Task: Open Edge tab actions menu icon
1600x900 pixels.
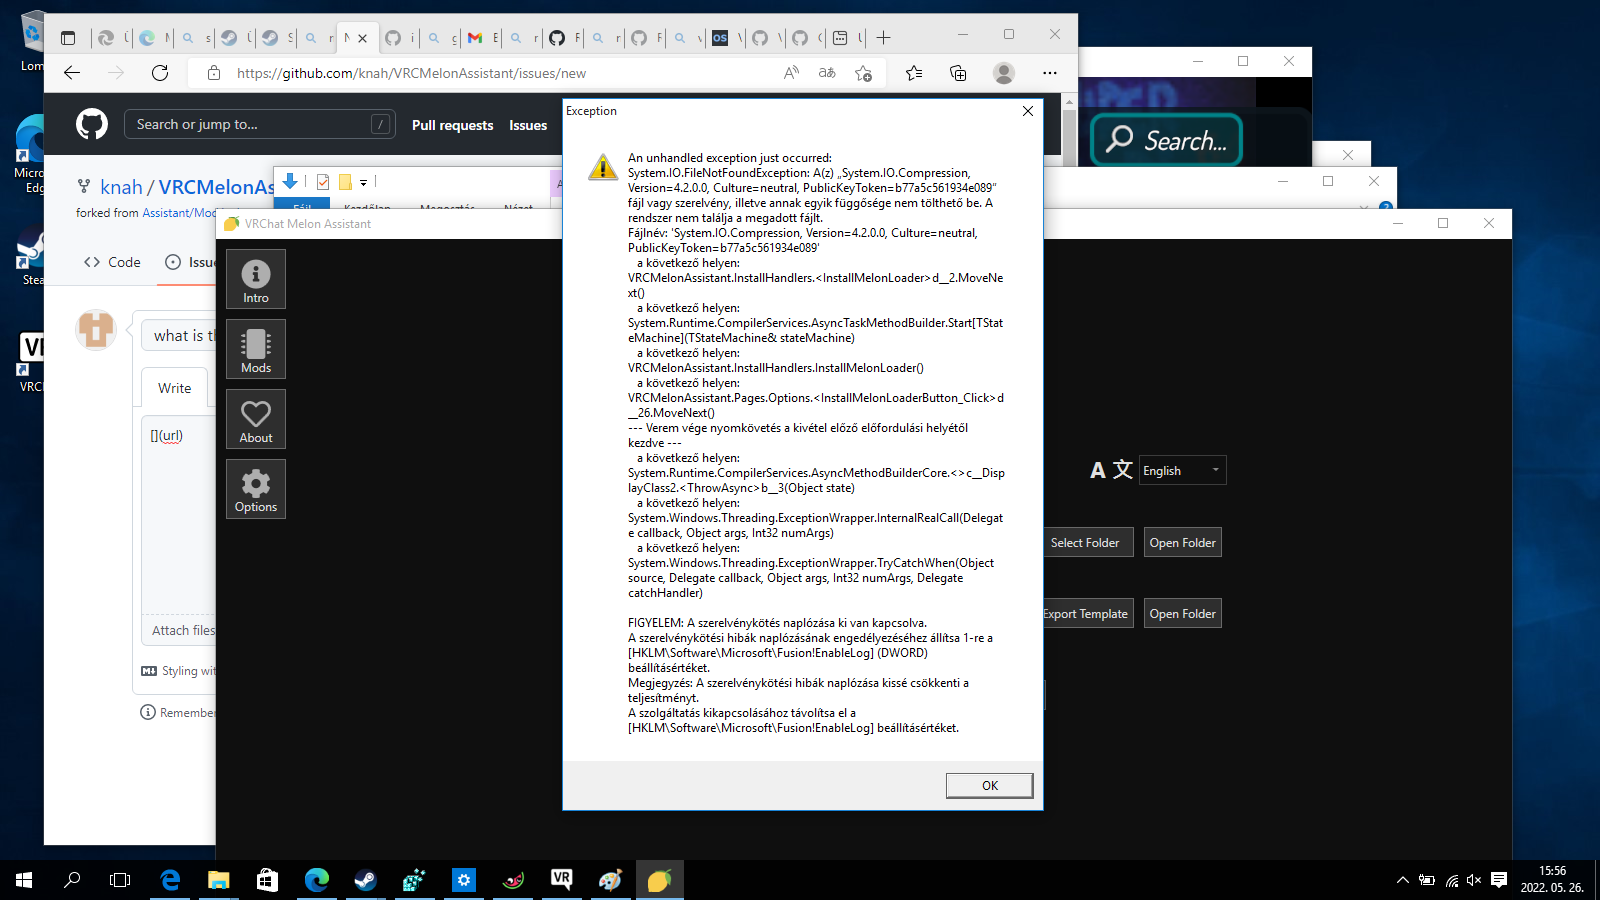Action: tap(68, 38)
